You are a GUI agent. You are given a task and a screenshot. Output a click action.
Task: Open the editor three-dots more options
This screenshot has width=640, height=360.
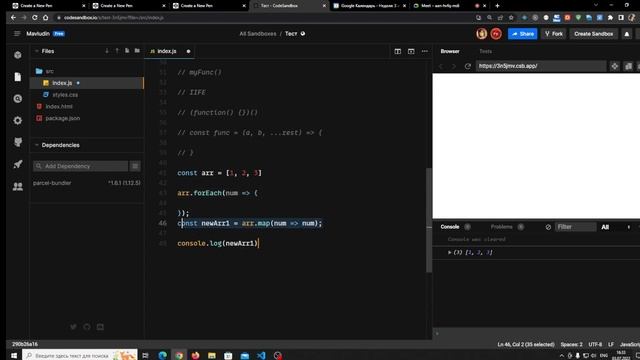(x=425, y=51)
